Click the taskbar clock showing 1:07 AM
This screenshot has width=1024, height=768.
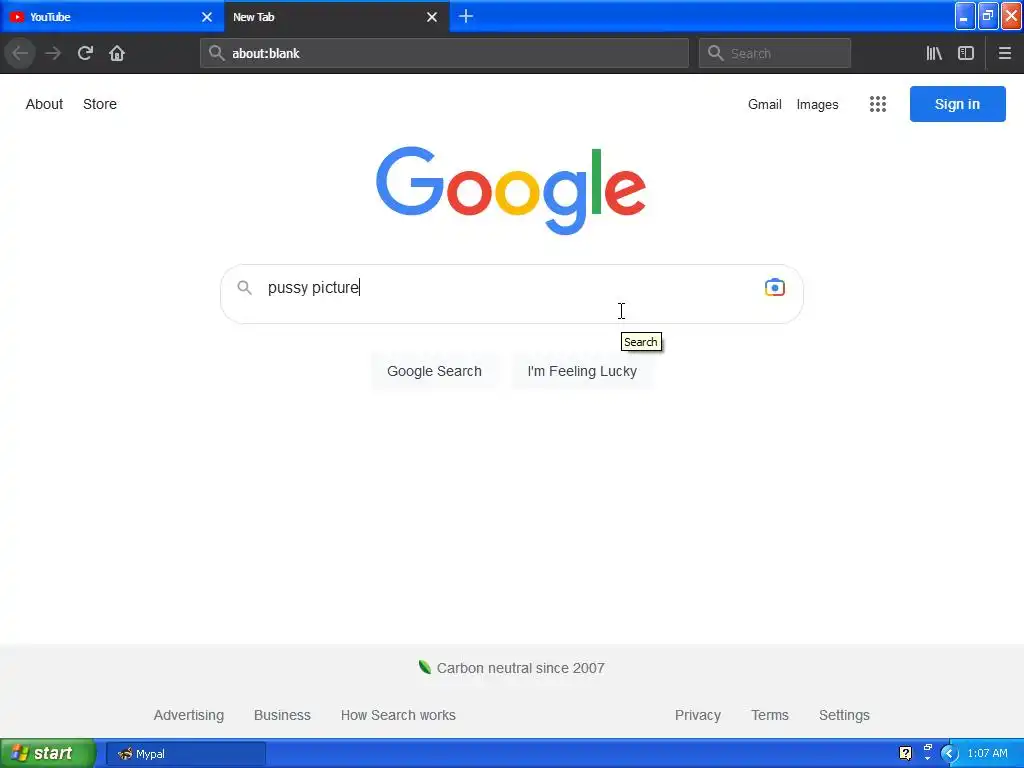987,753
